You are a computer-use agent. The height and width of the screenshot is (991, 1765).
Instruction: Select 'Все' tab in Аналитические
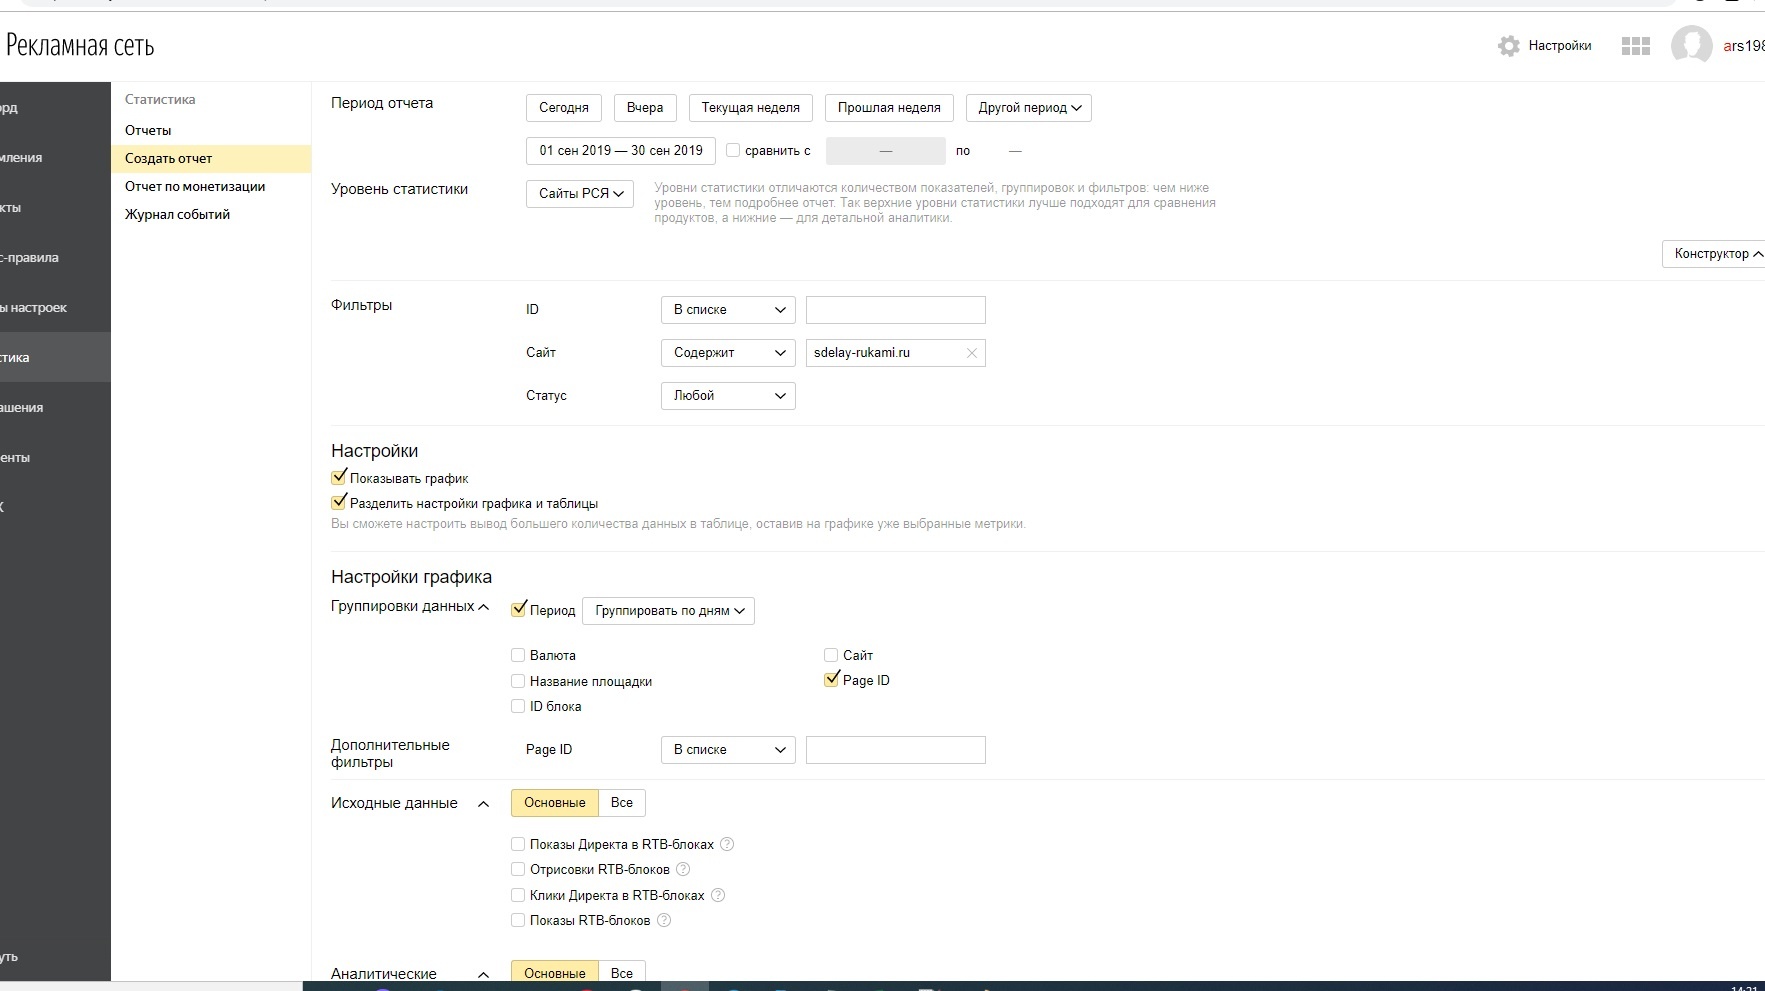622,973
